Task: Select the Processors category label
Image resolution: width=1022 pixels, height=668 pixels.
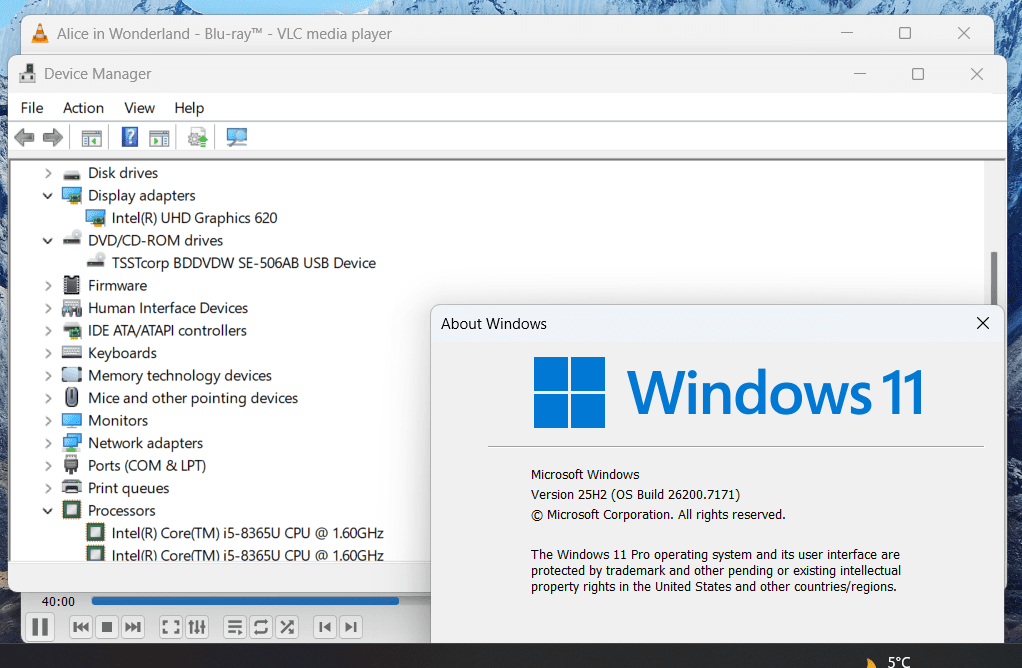Action: [x=122, y=510]
